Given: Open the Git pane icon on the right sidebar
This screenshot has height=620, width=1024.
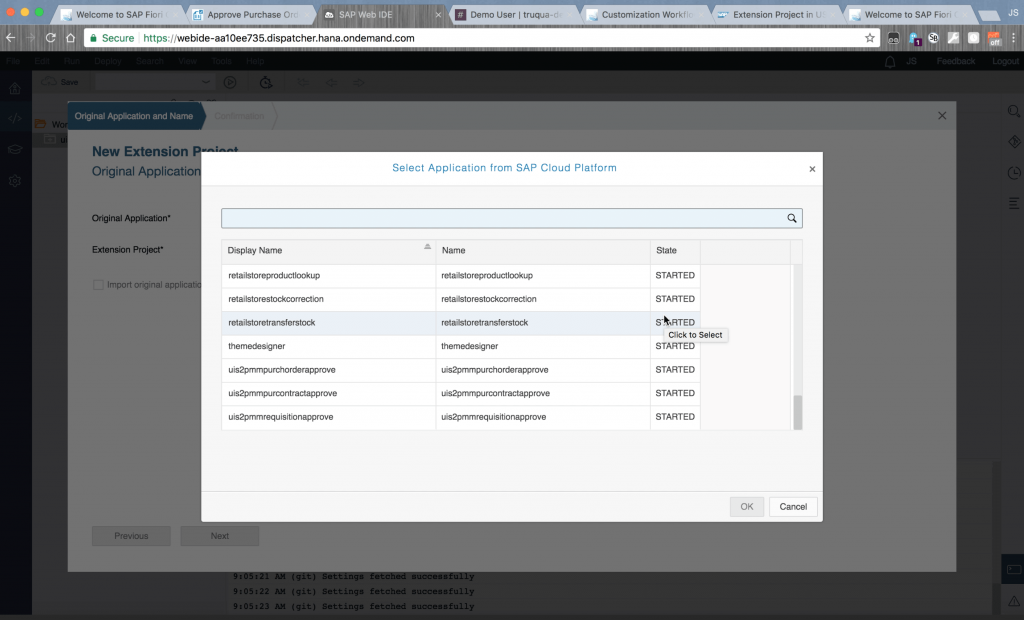Looking at the screenshot, I should coord(1014,142).
